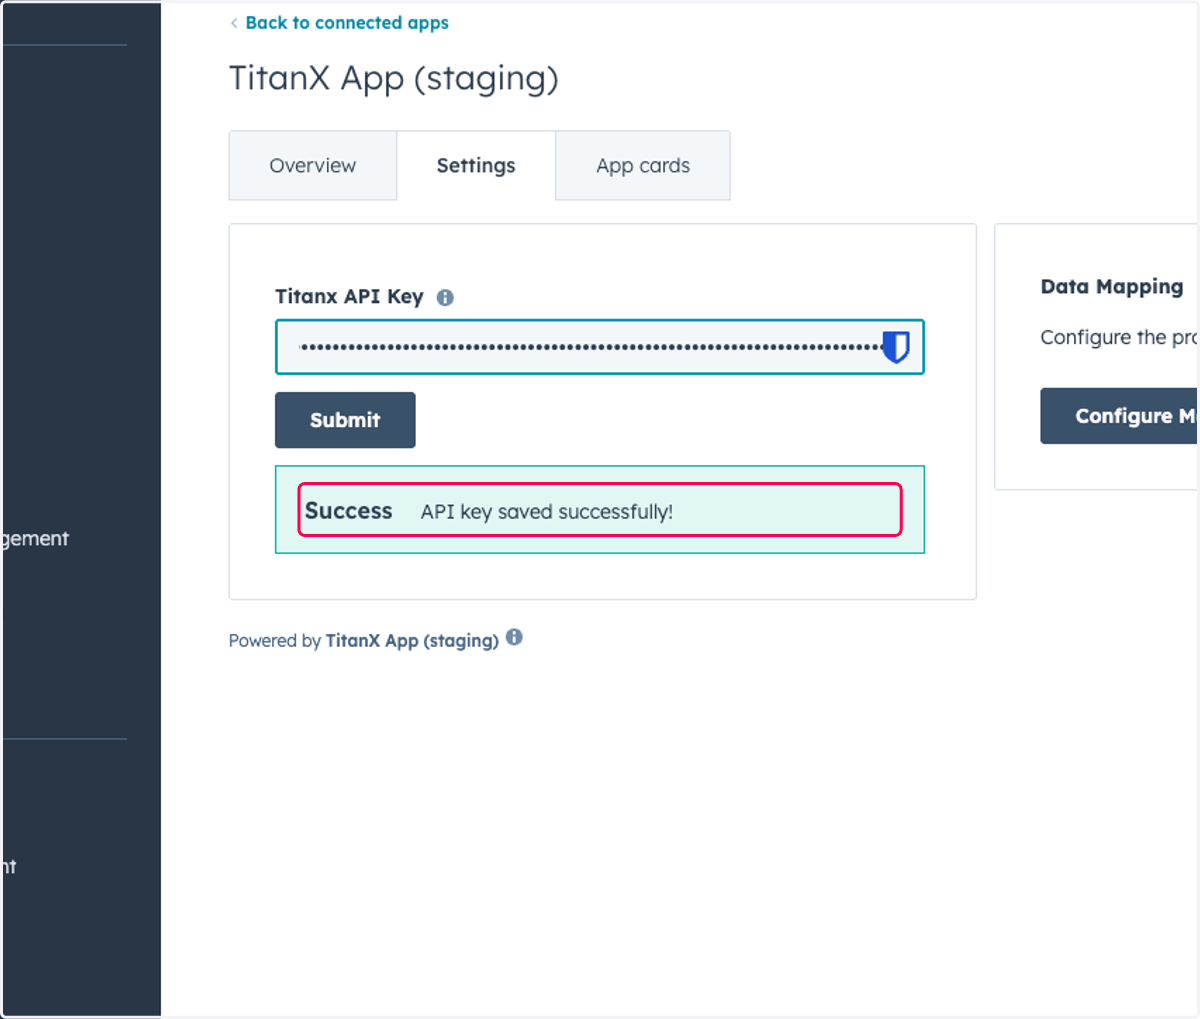Click the "Data Mapping" heading
The height and width of the screenshot is (1019, 1200).
point(1112,287)
